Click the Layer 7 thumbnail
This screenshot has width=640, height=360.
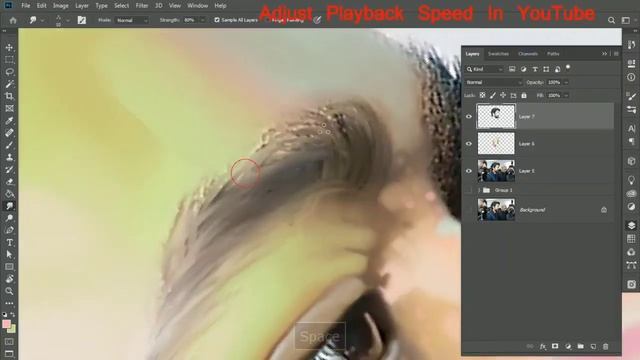[496, 116]
